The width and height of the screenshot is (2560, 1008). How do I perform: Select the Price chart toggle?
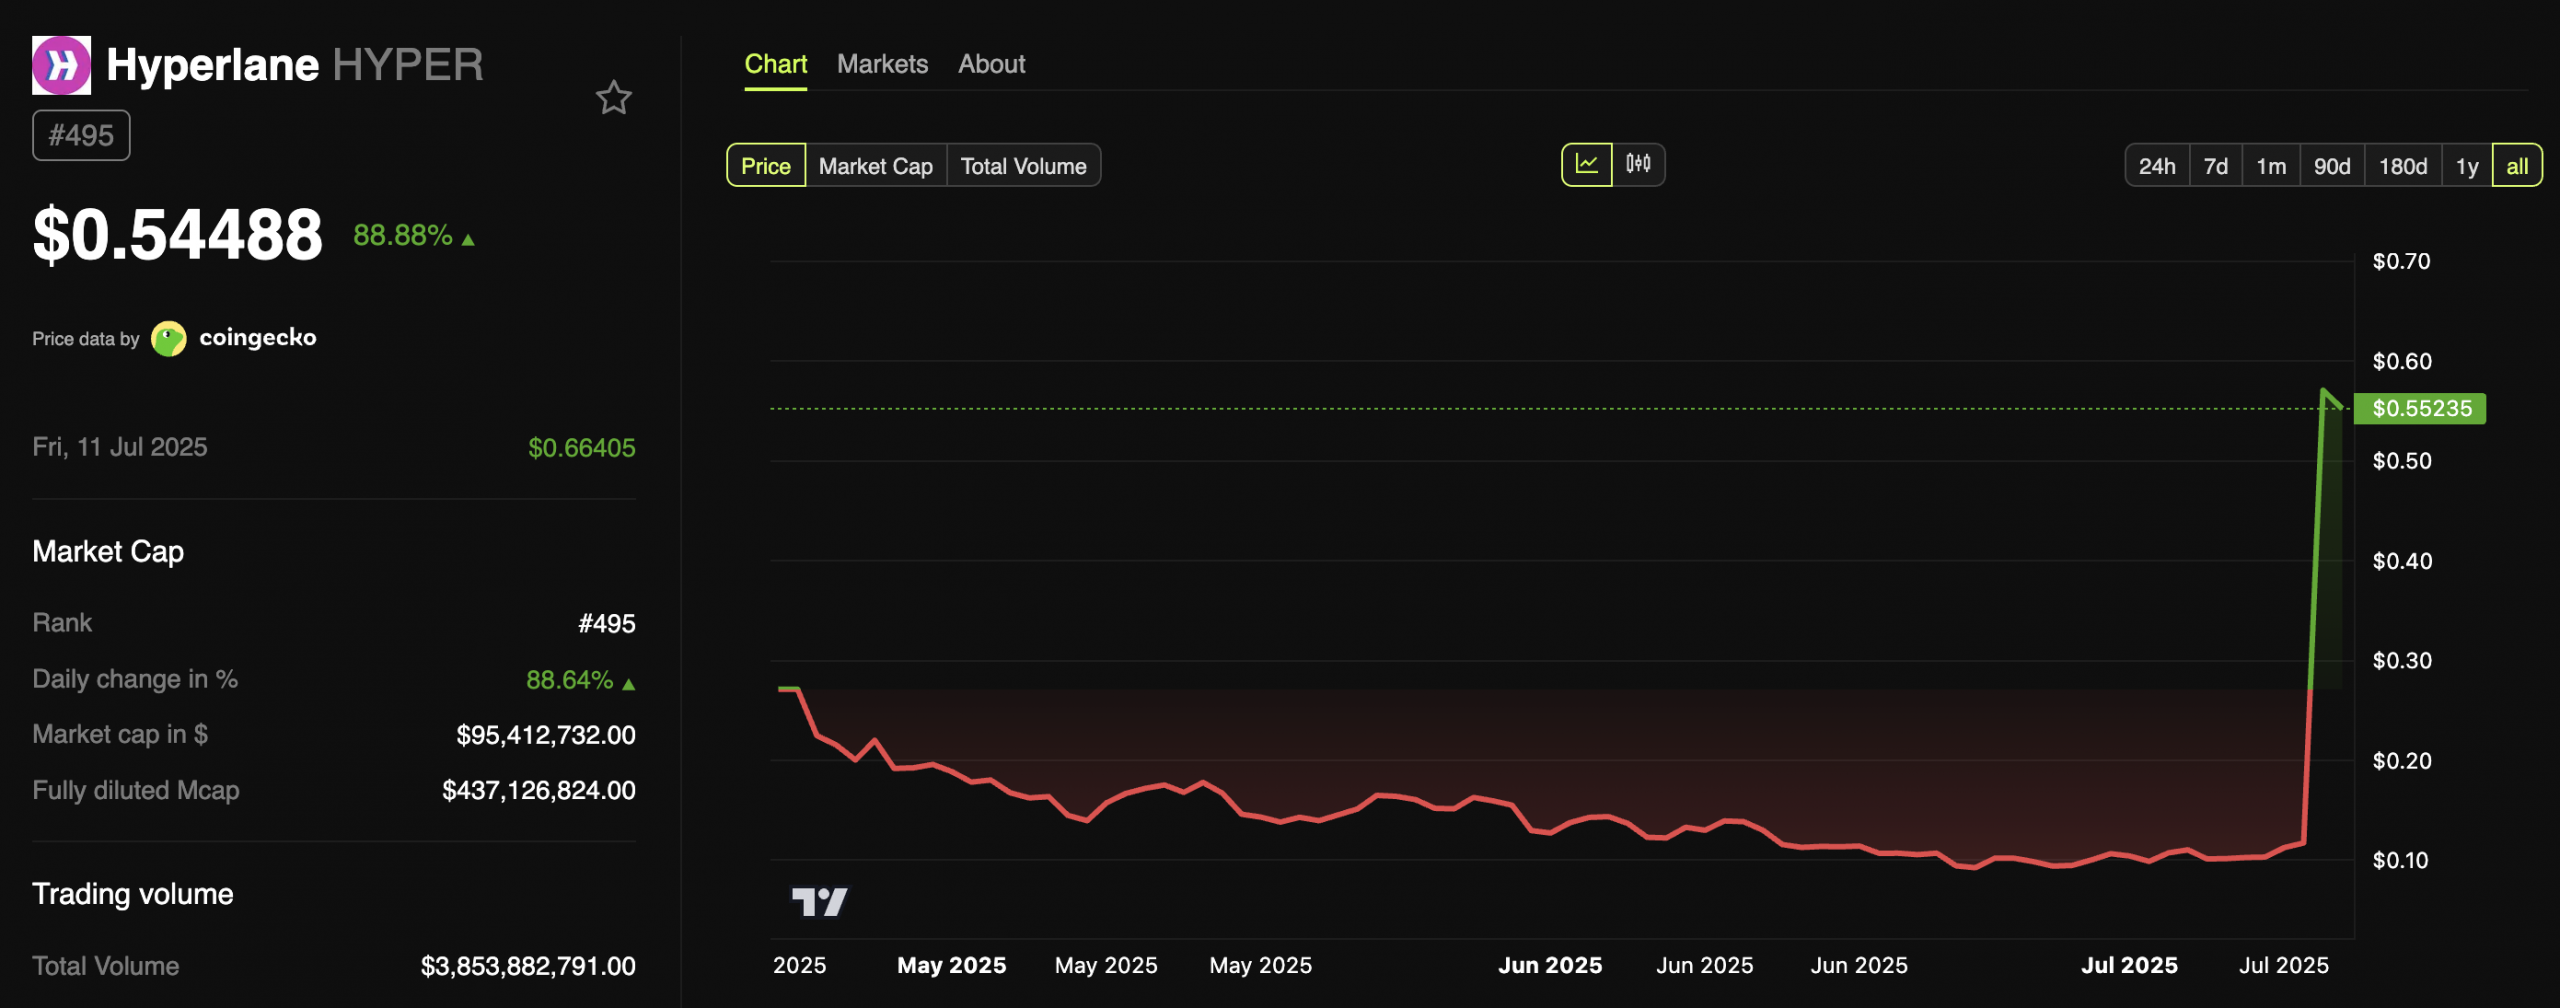tap(765, 166)
